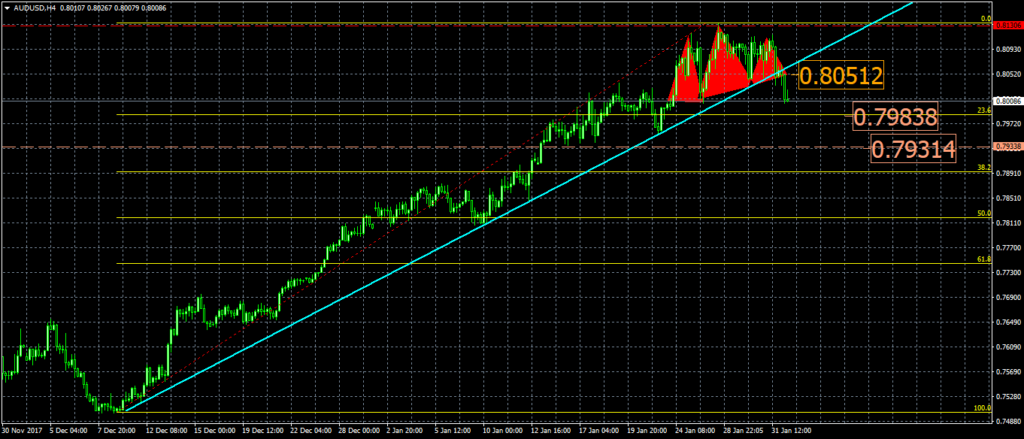Viewport: 1024px width, 439px height.
Task: Select the 0.79314 price label box
Action: (x=912, y=150)
